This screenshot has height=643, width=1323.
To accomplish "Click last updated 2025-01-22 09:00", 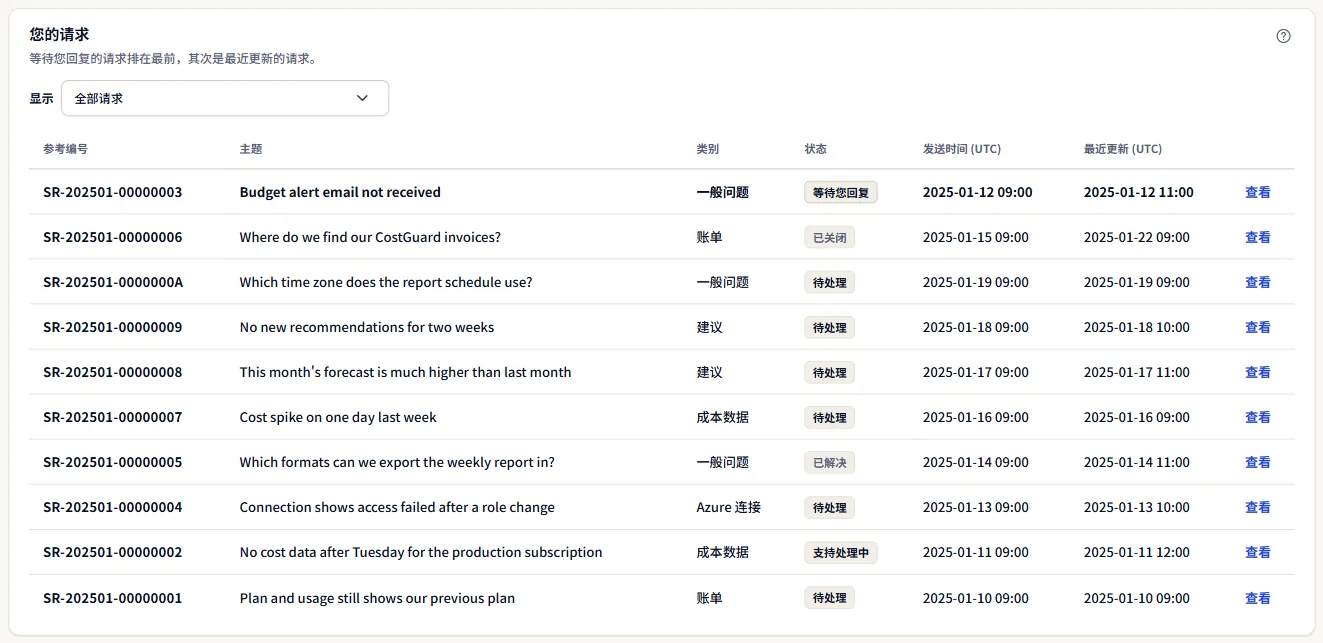I will click(x=1137, y=237).
